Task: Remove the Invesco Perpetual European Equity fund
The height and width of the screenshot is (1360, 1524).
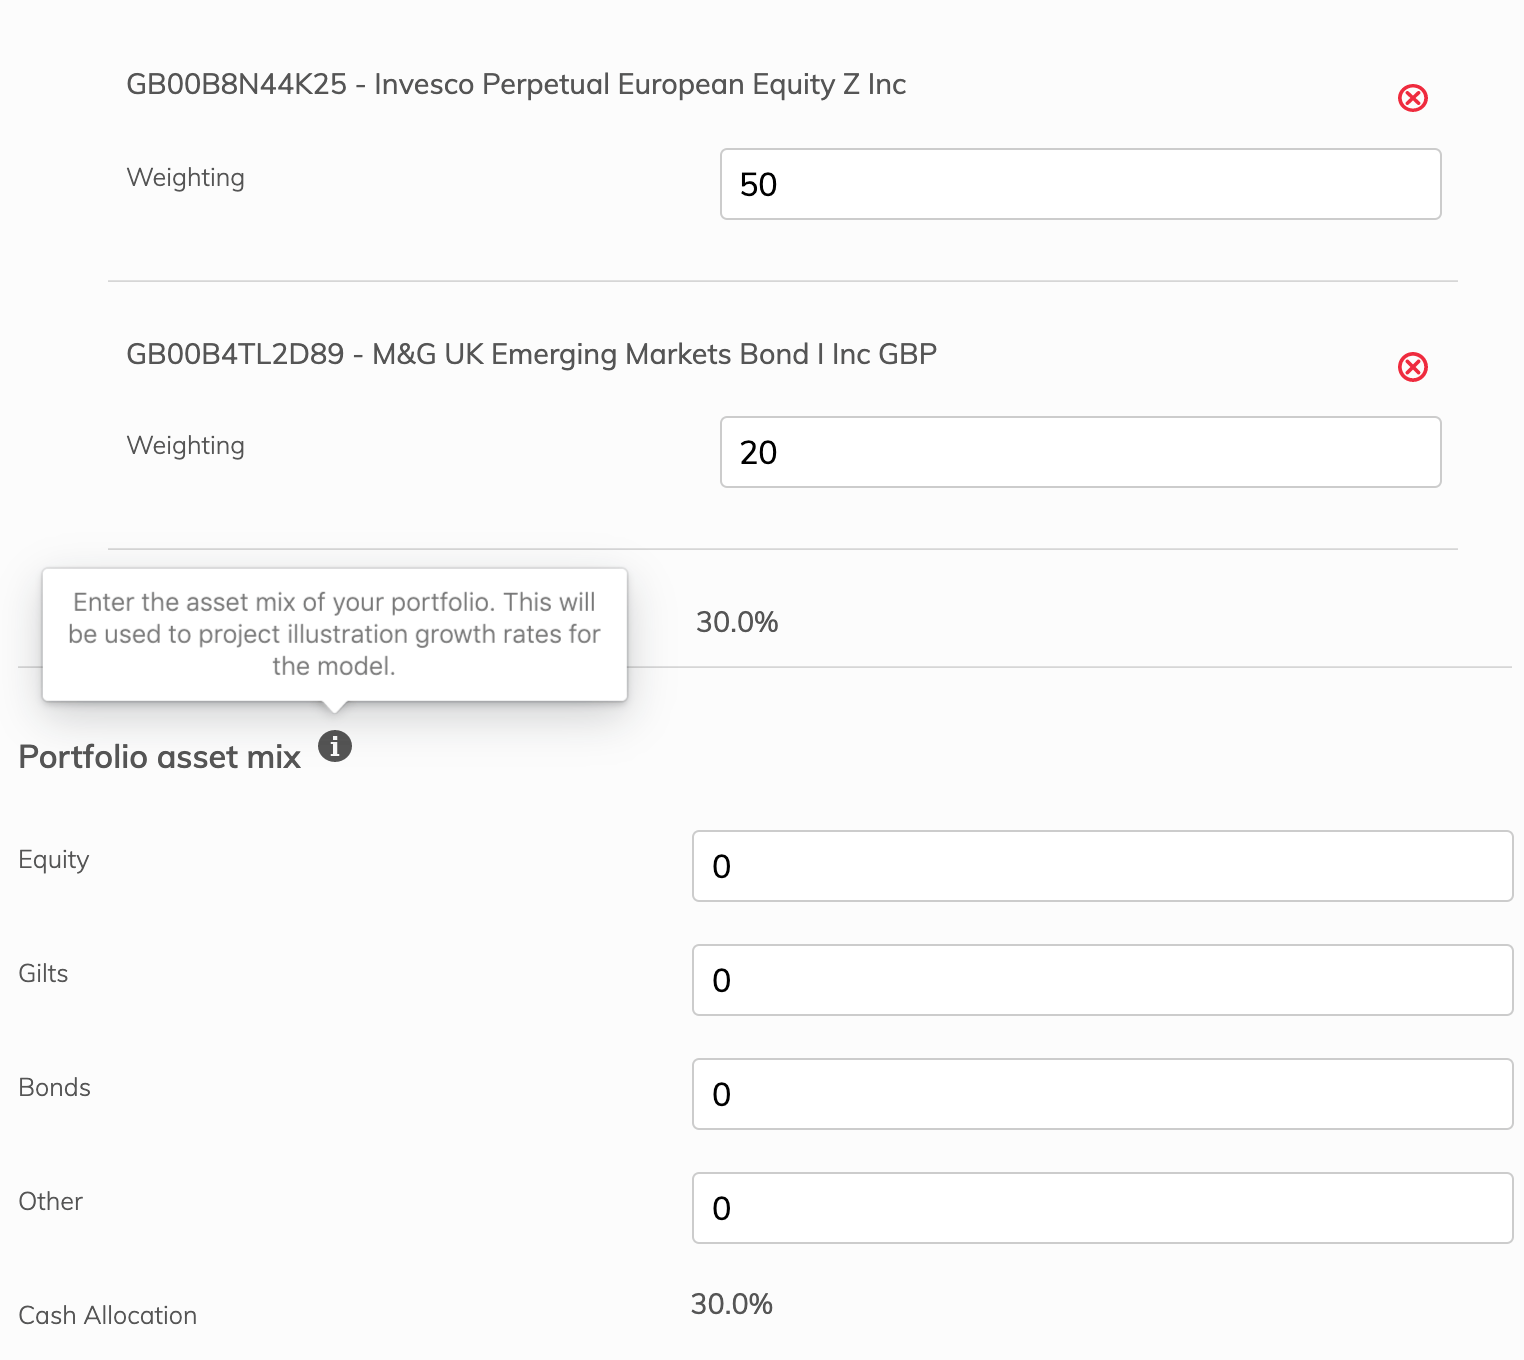Action: pos(1412,98)
